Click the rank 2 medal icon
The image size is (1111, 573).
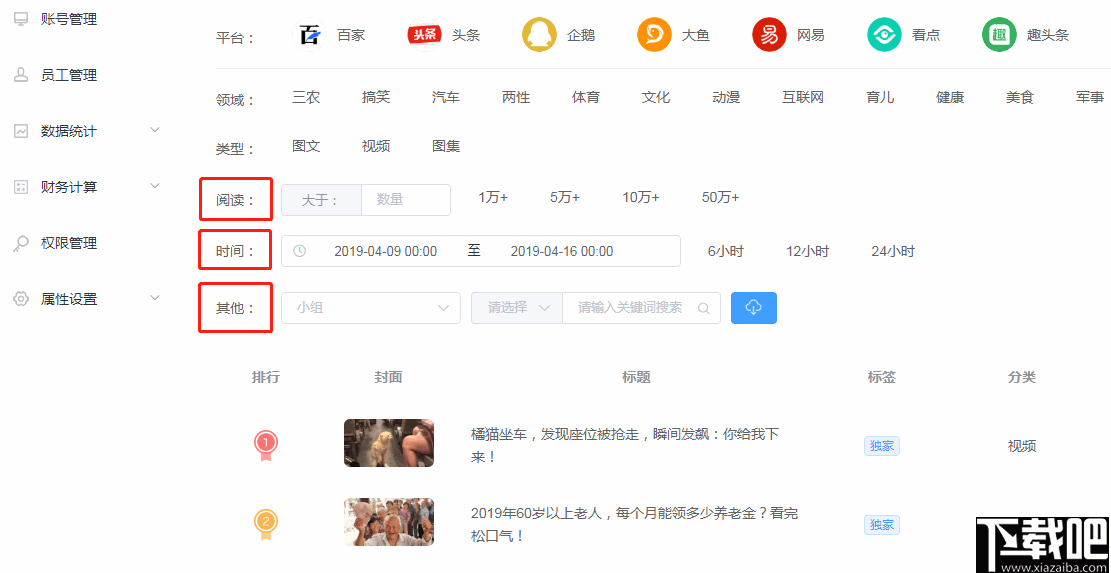point(266,525)
